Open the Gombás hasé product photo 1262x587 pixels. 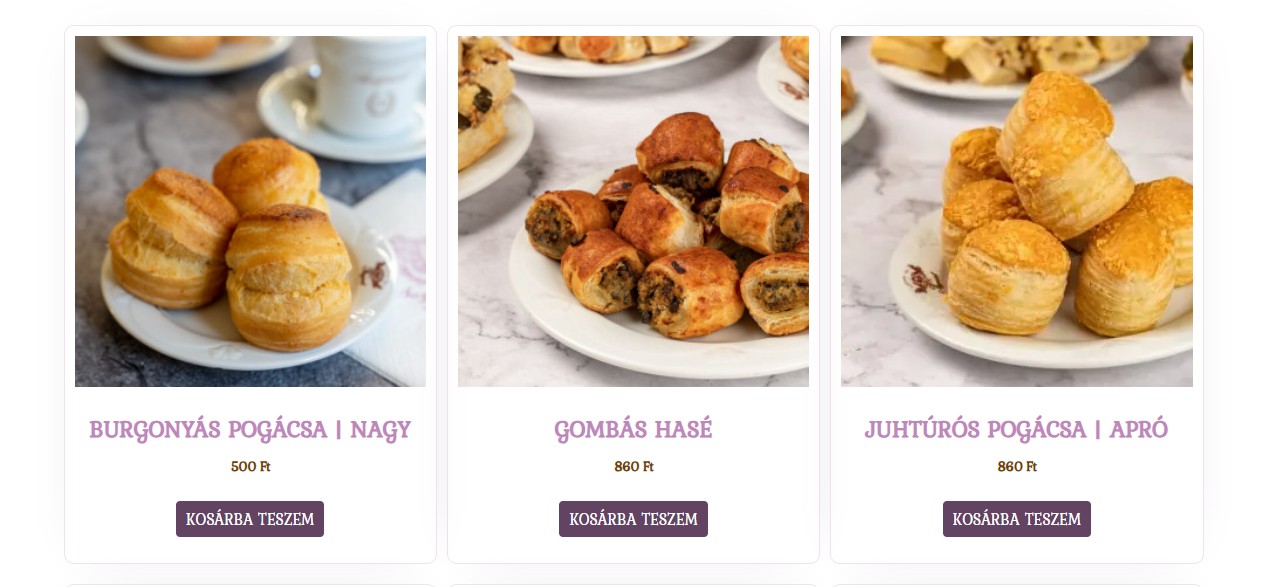point(633,211)
